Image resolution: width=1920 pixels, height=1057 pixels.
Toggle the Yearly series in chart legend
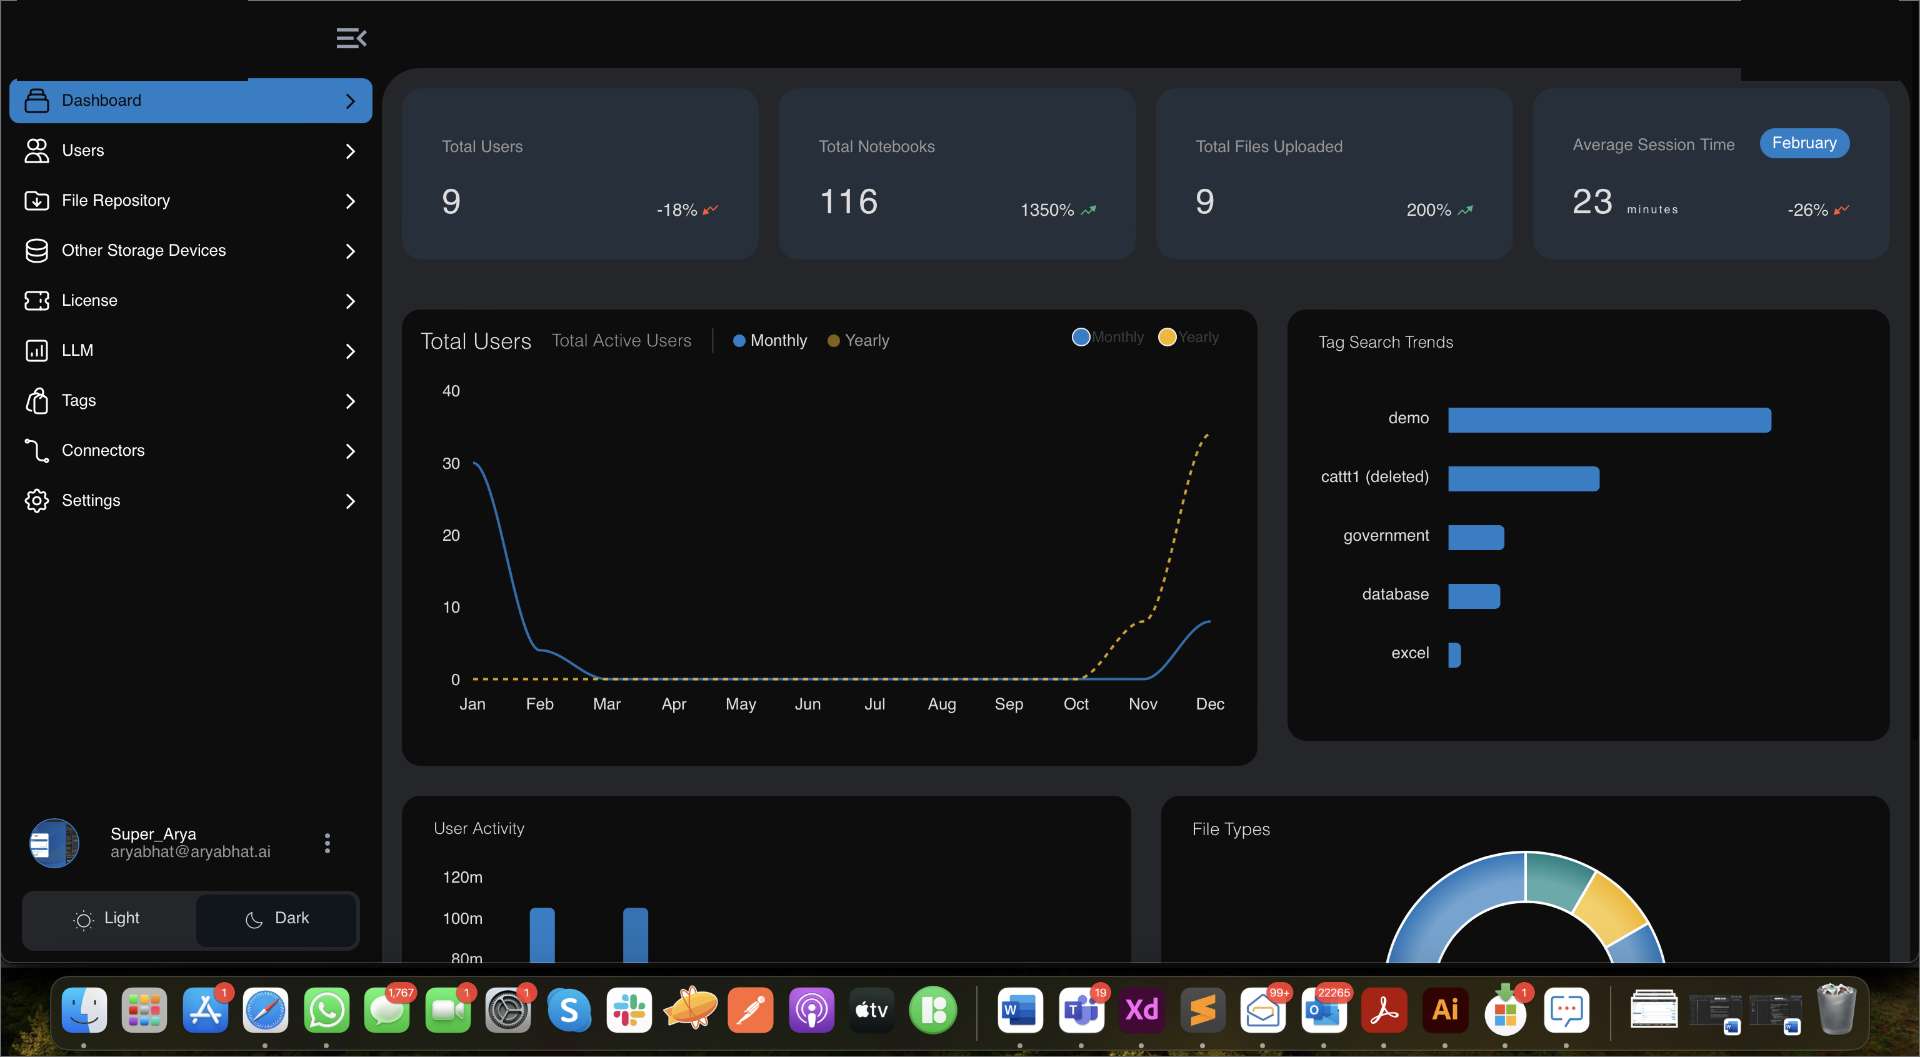tap(1188, 337)
